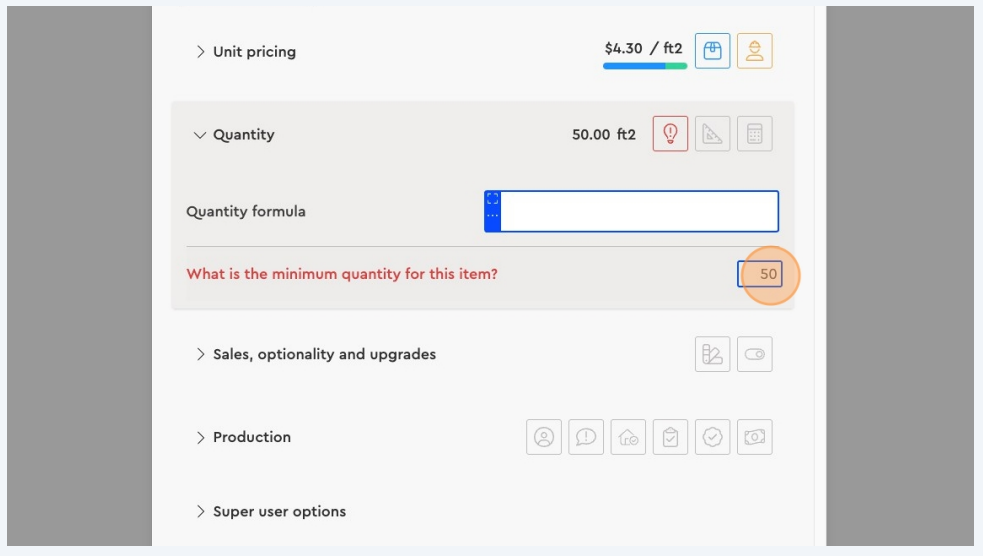Click the cash money icon in Production

click(x=754, y=437)
